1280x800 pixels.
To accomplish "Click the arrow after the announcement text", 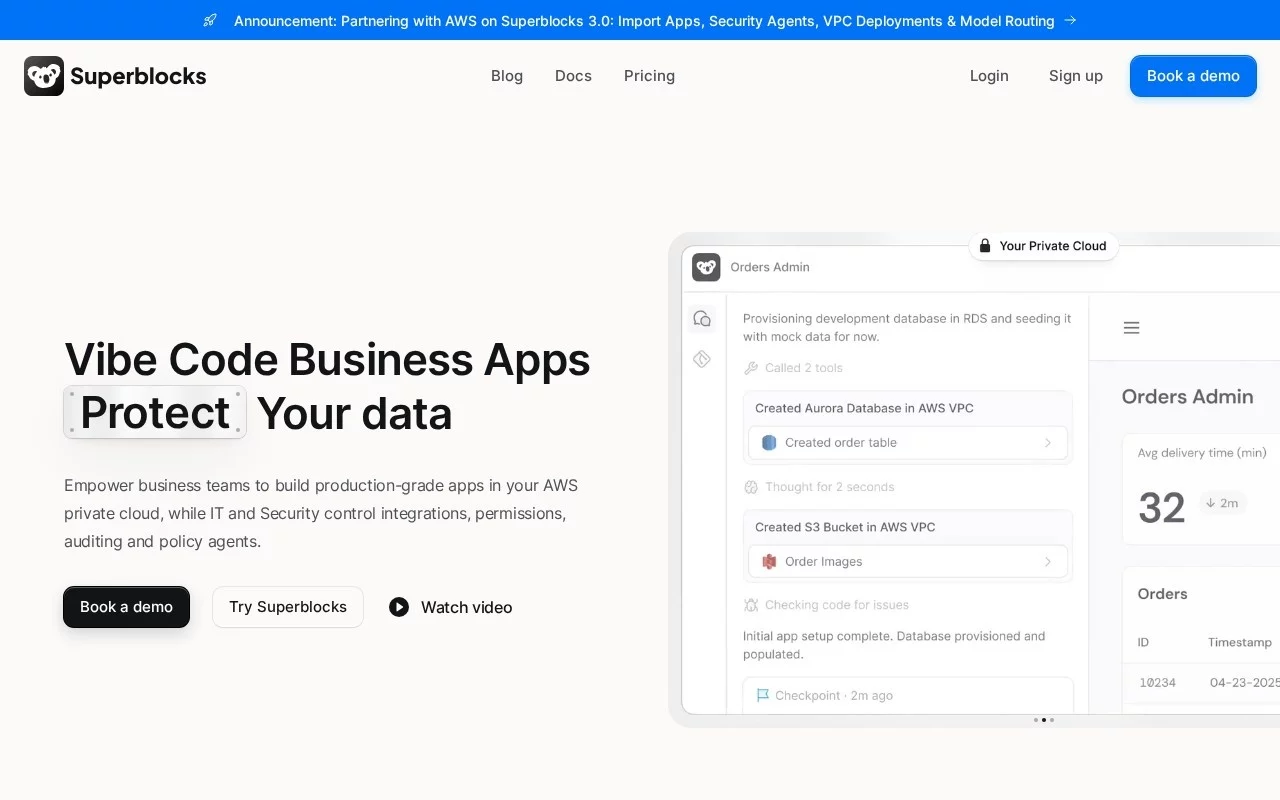I will click(1070, 20).
